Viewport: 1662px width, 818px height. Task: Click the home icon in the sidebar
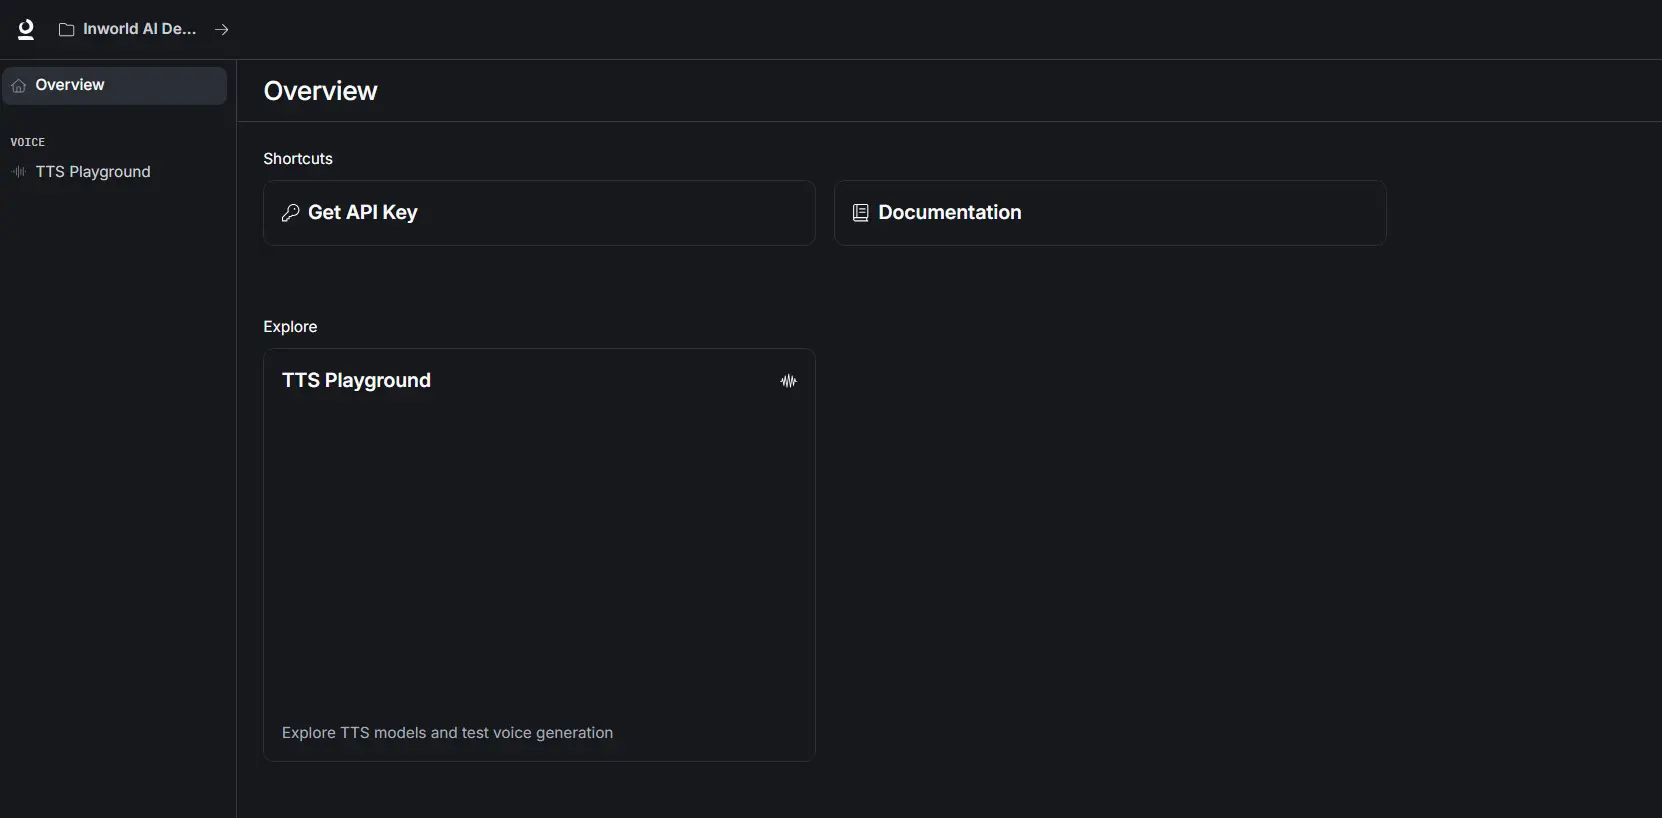19,86
